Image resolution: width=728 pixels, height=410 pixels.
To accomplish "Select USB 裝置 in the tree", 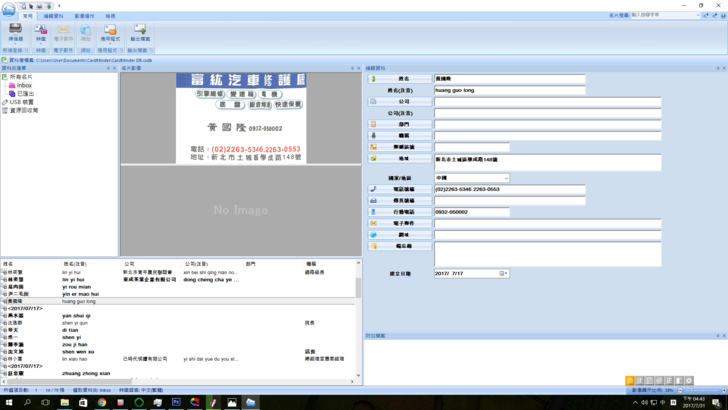I will (21, 102).
